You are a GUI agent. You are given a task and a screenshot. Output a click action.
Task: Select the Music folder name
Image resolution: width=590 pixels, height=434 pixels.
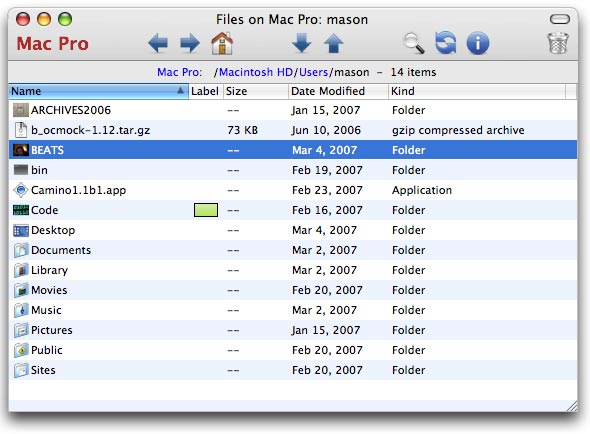[46, 310]
